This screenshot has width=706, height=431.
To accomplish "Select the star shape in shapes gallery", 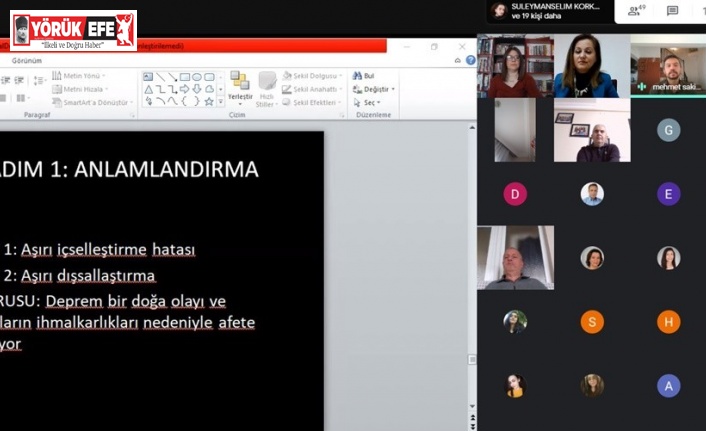I will [208, 101].
